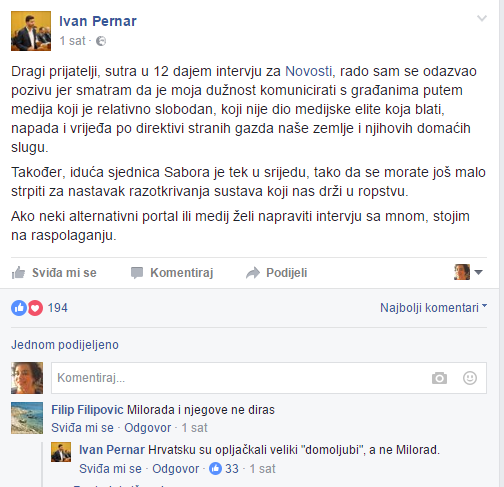Like Ivan Pernar's reply comment
The image size is (504, 487).
[x=110, y=469]
